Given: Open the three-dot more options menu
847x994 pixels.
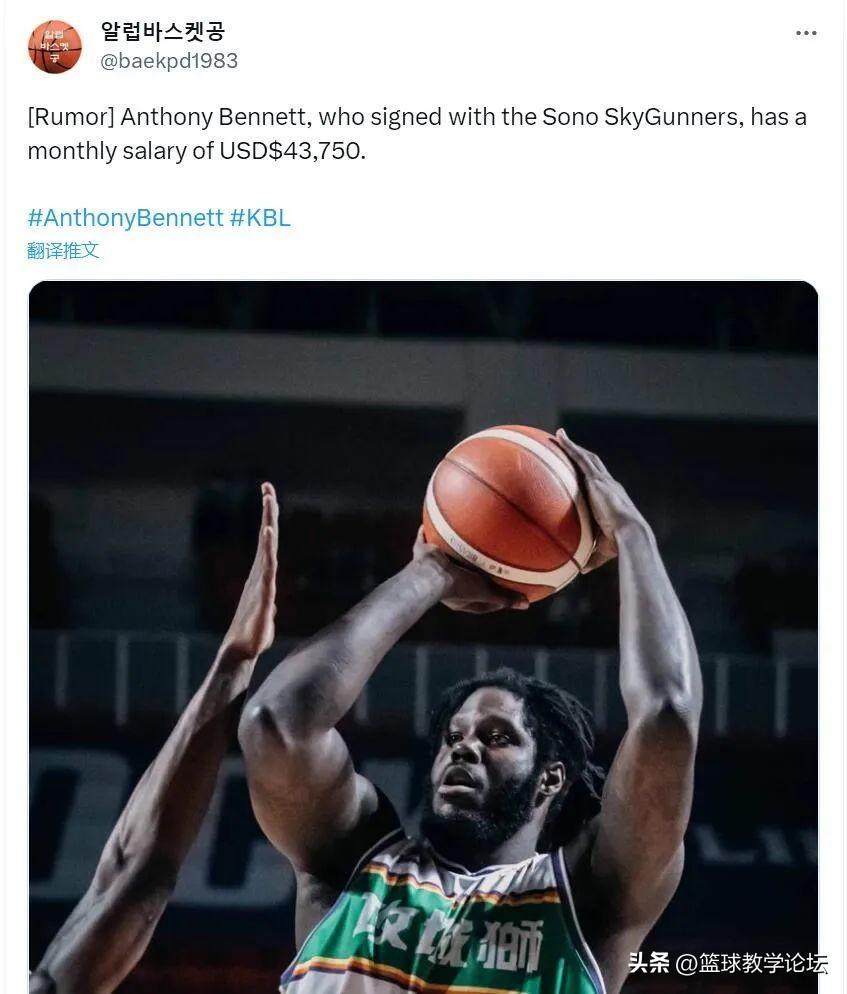Looking at the screenshot, I should [806, 33].
